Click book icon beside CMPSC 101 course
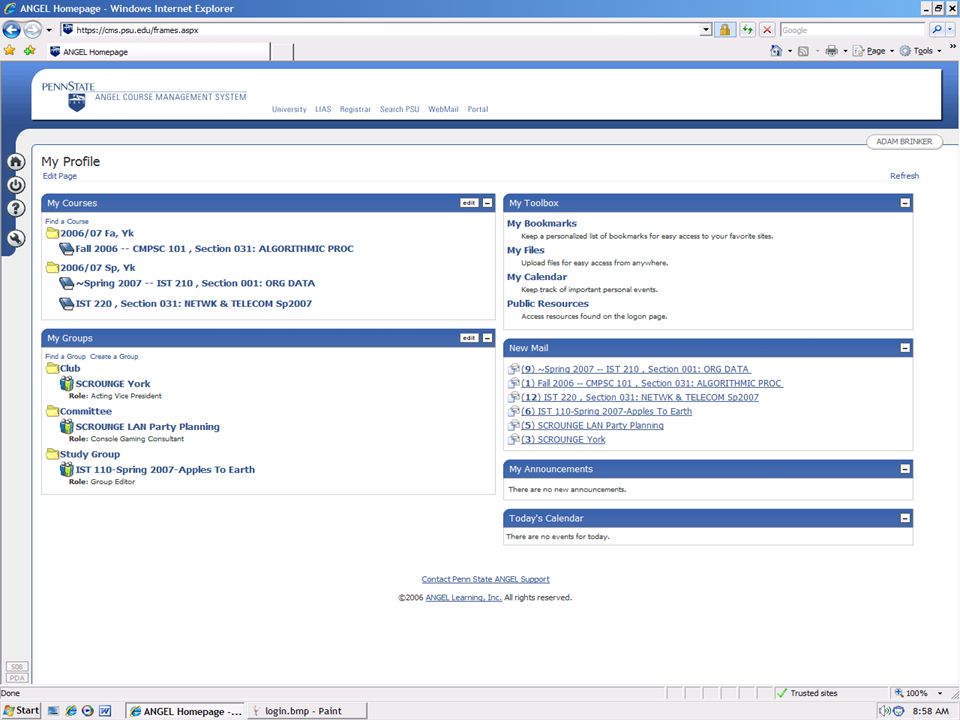960x720 pixels. (x=66, y=249)
